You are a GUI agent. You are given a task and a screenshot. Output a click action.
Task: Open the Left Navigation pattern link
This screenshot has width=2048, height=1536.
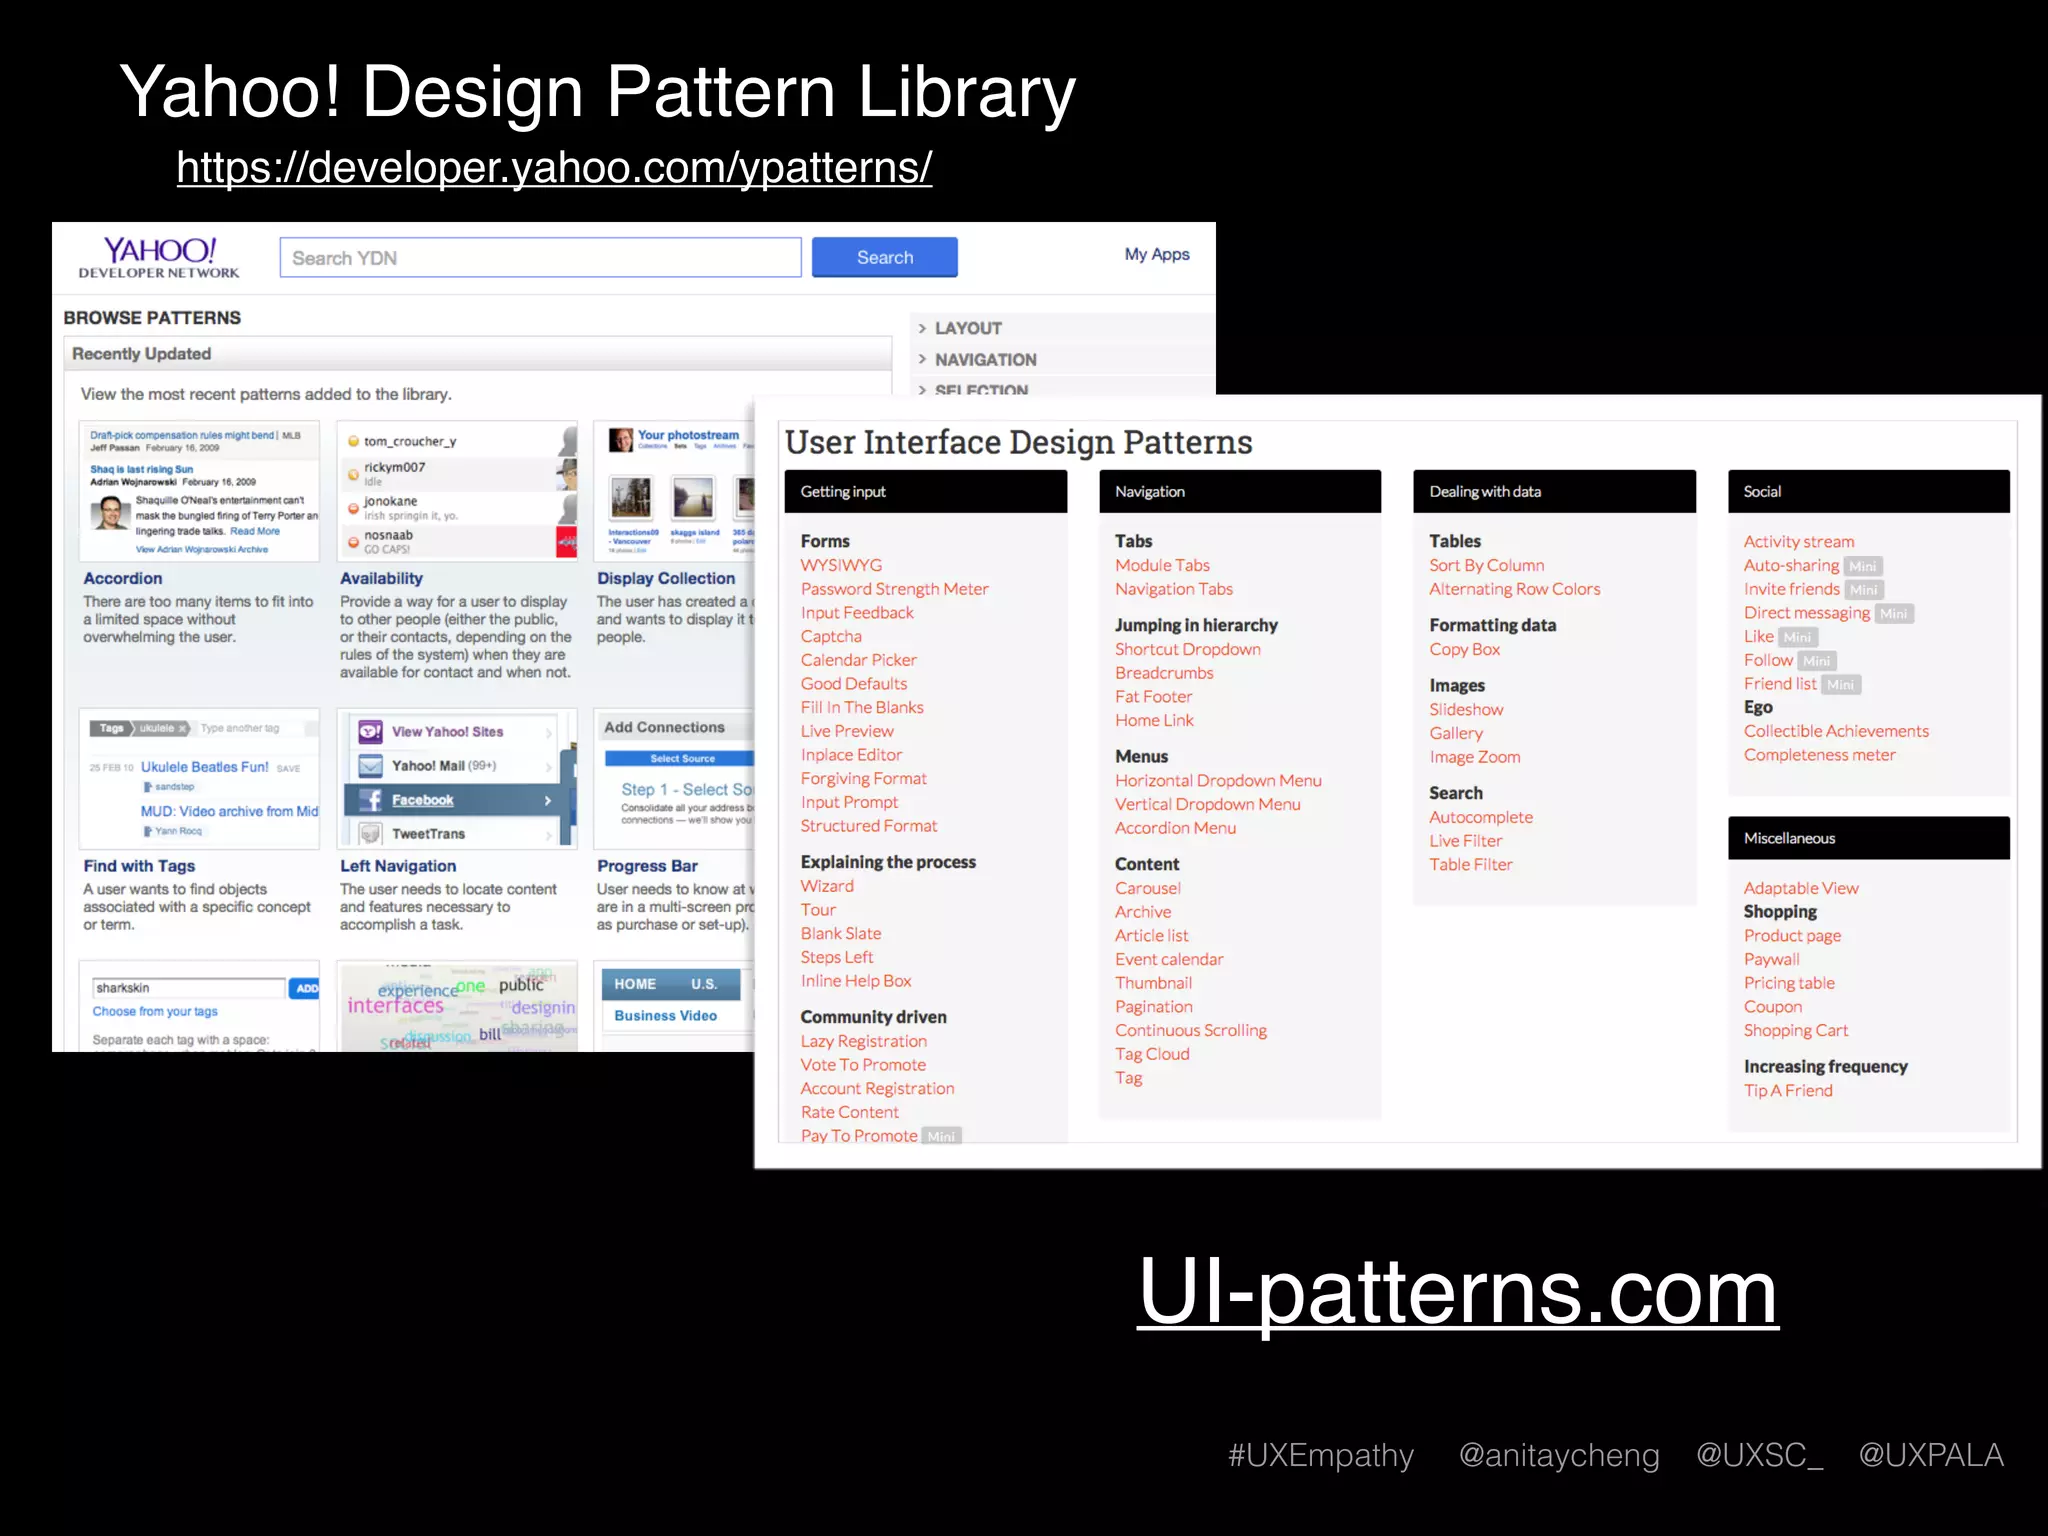click(x=398, y=866)
